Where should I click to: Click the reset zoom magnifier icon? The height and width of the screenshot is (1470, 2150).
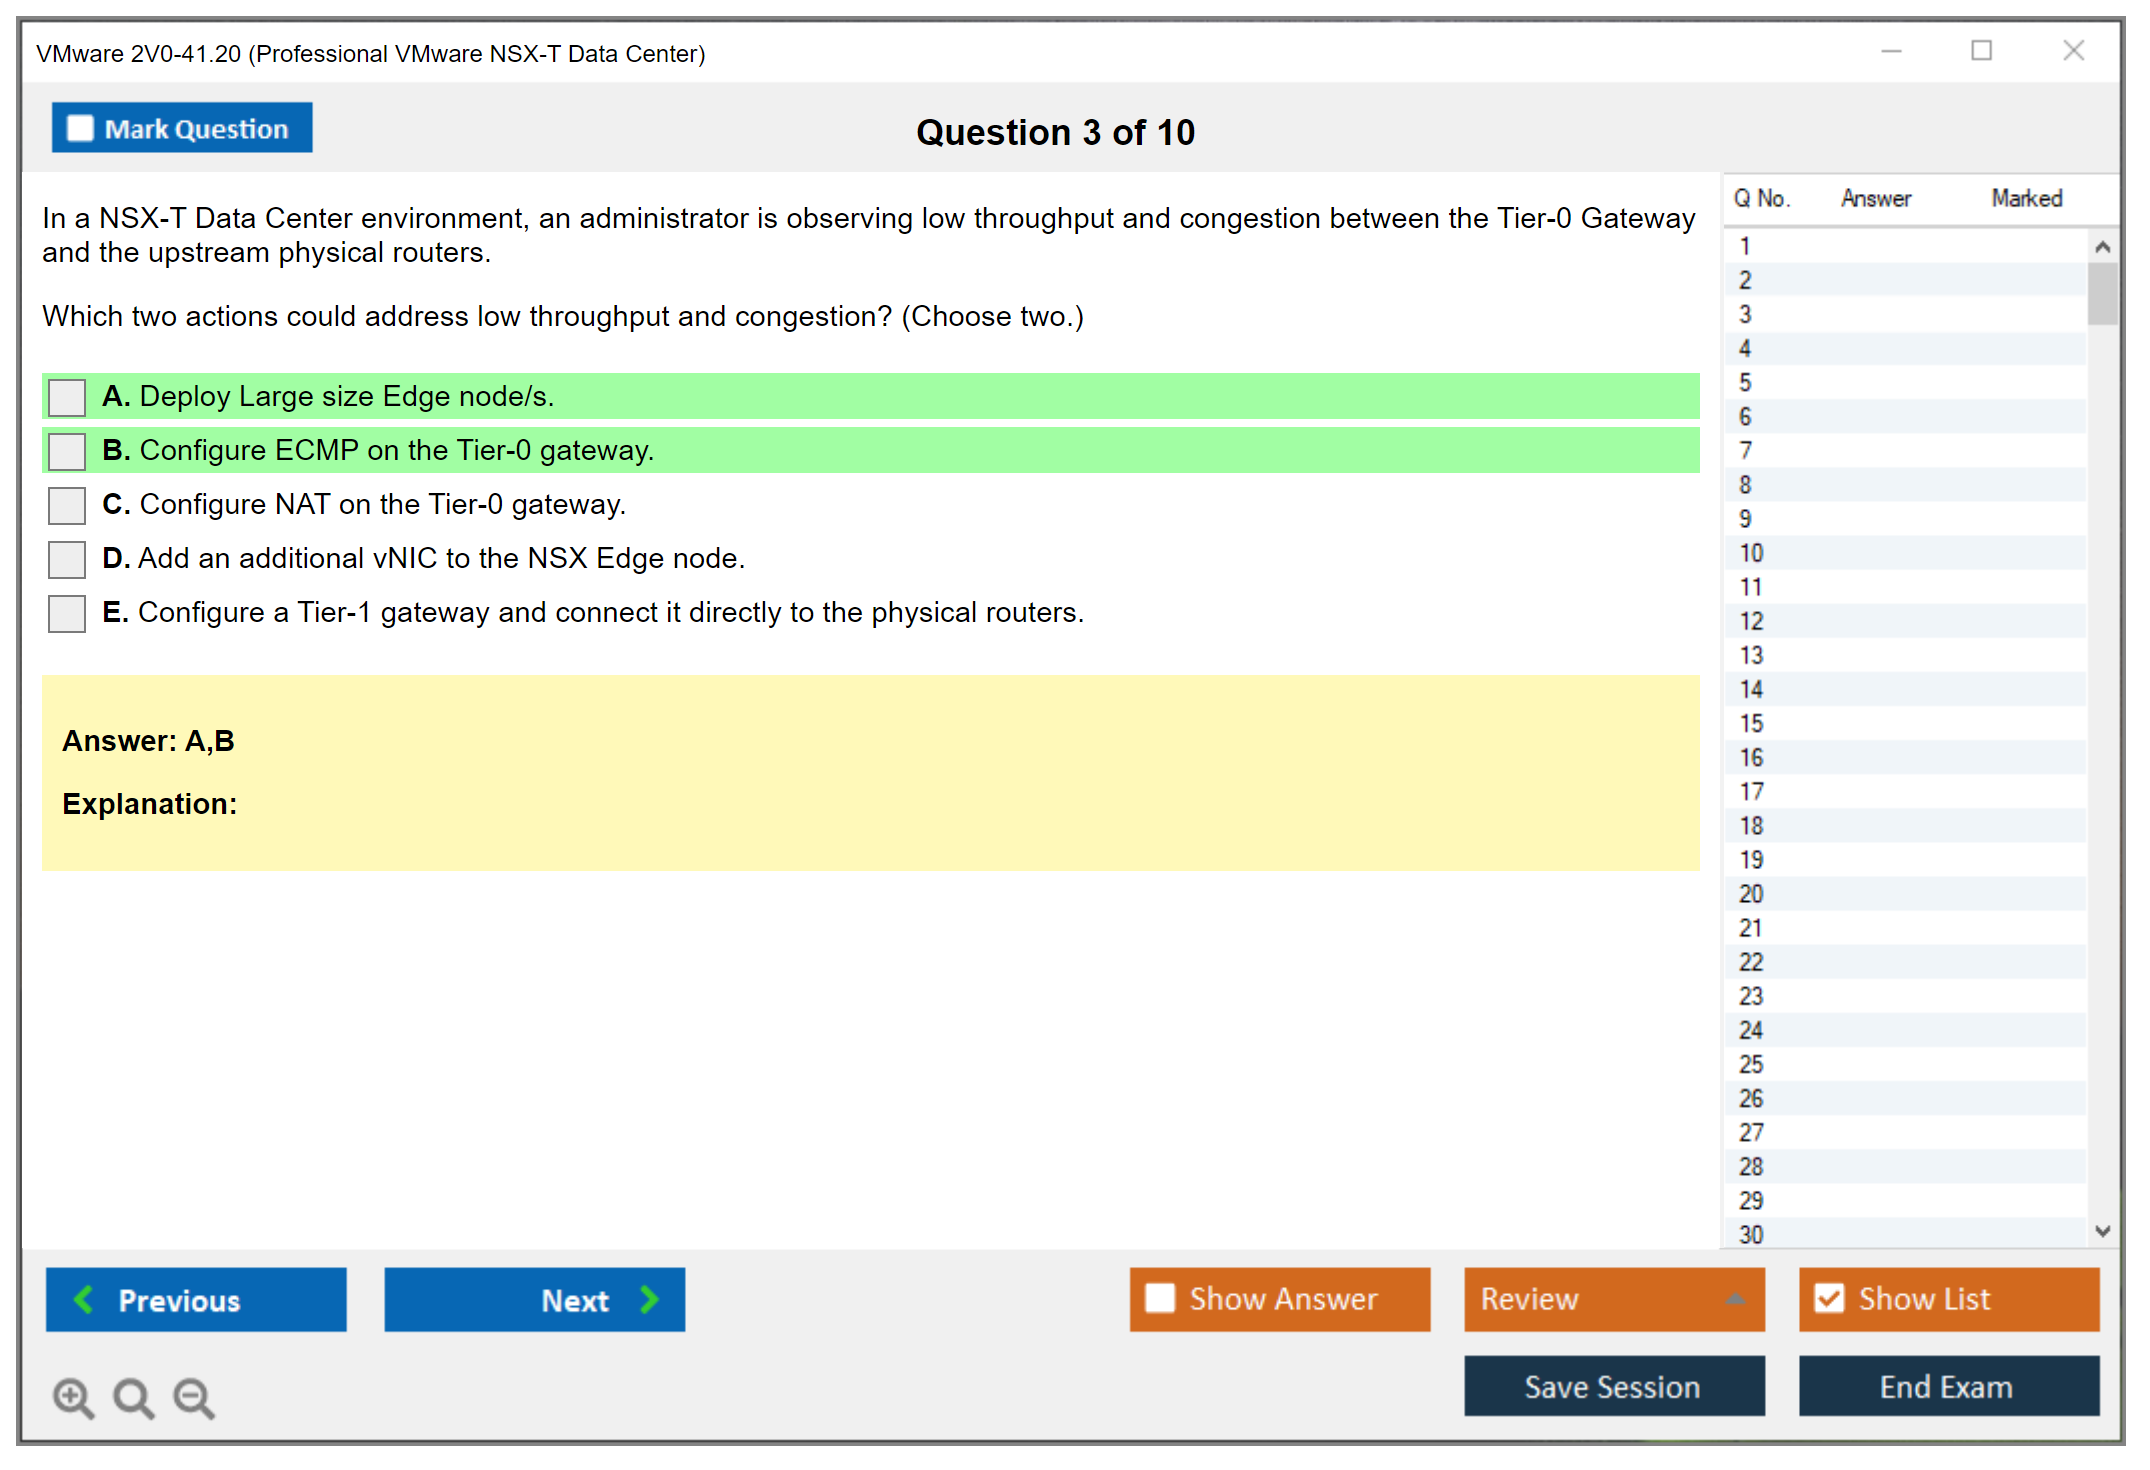133,1397
